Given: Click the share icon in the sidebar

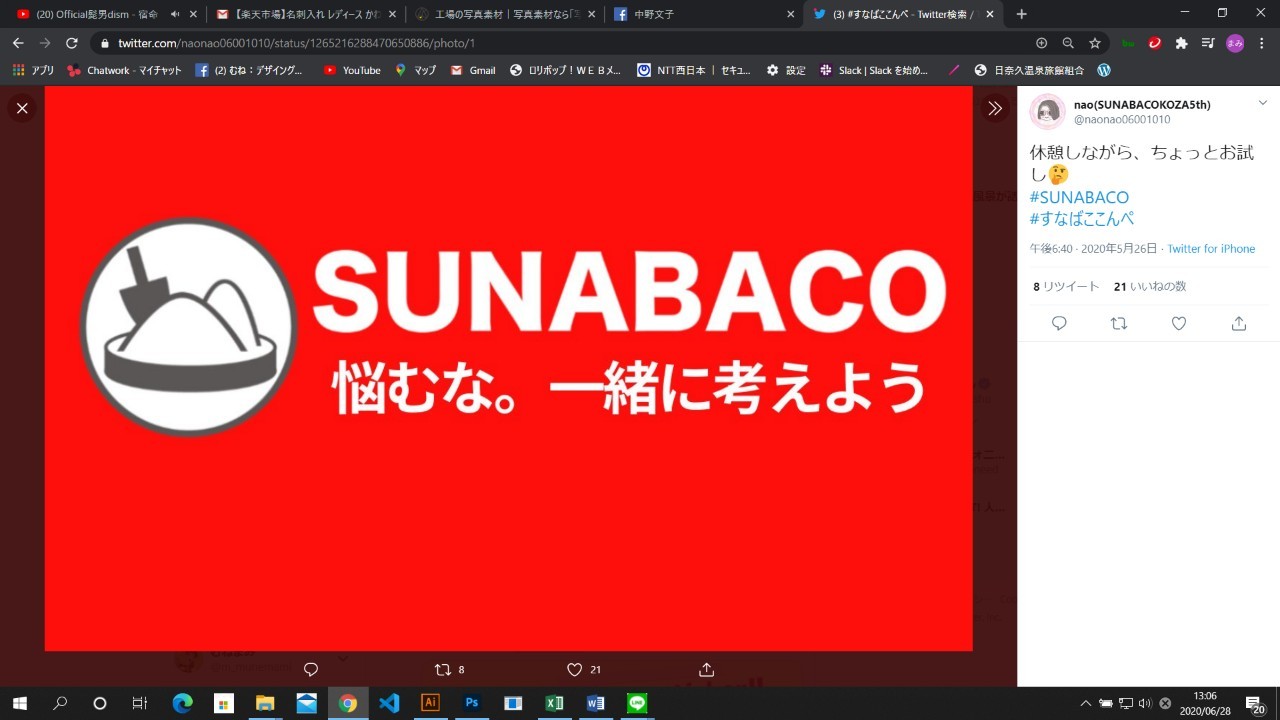Looking at the screenshot, I should coord(1239,323).
